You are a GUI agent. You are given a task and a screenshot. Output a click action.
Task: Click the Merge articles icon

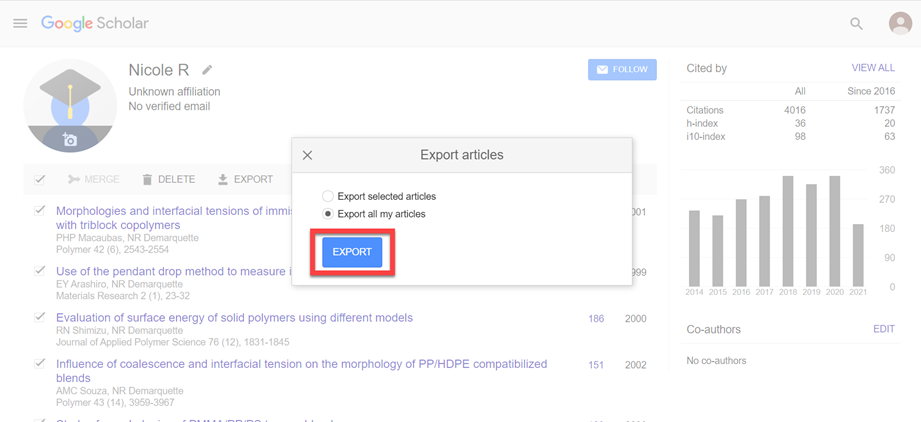(x=74, y=180)
